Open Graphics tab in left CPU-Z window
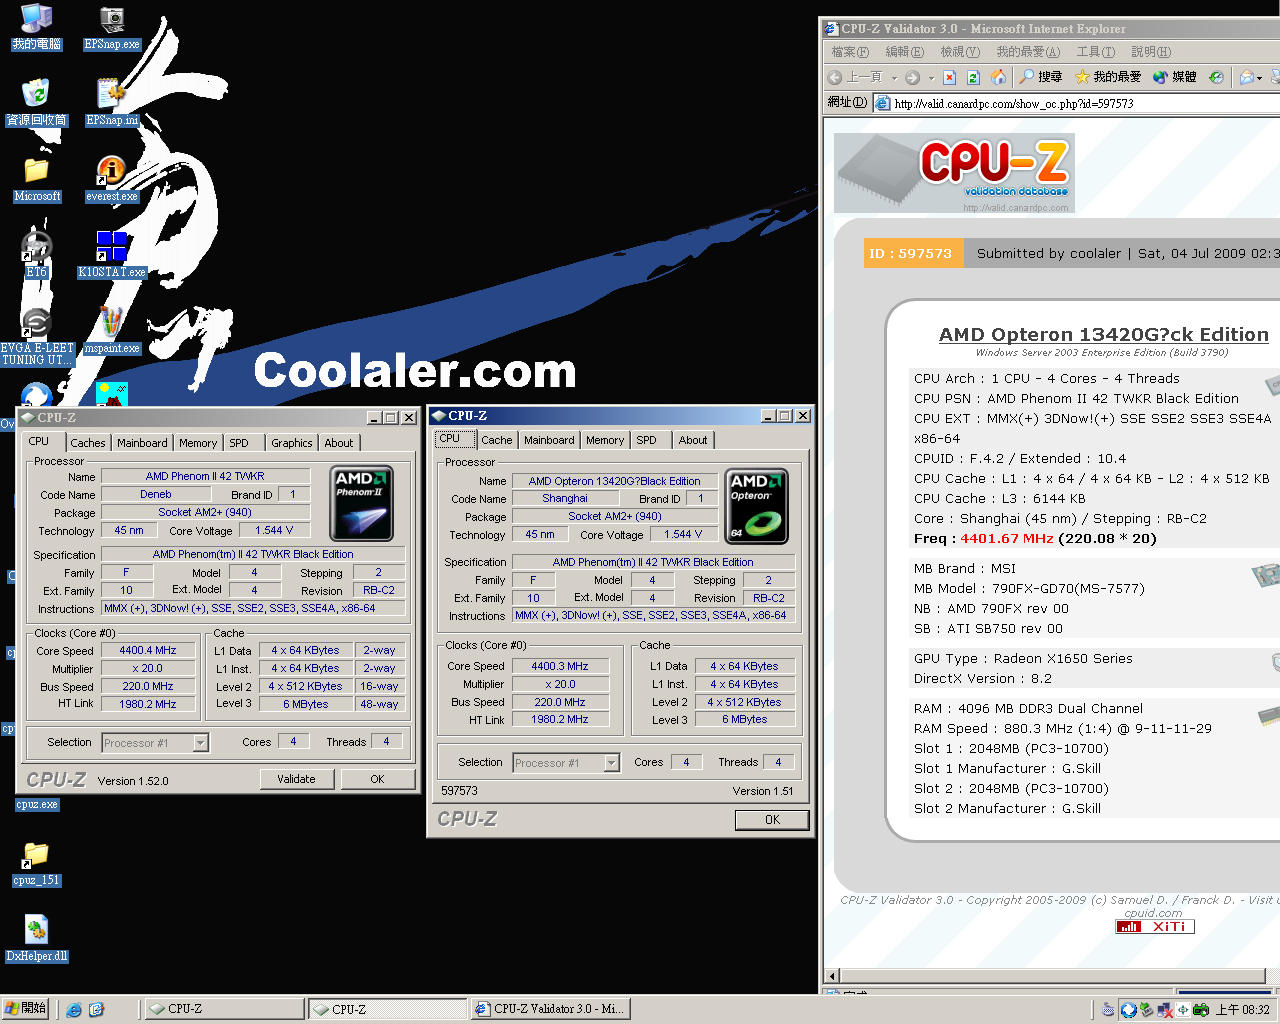The height and width of the screenshot is (1024, 1280). point(292,443)
